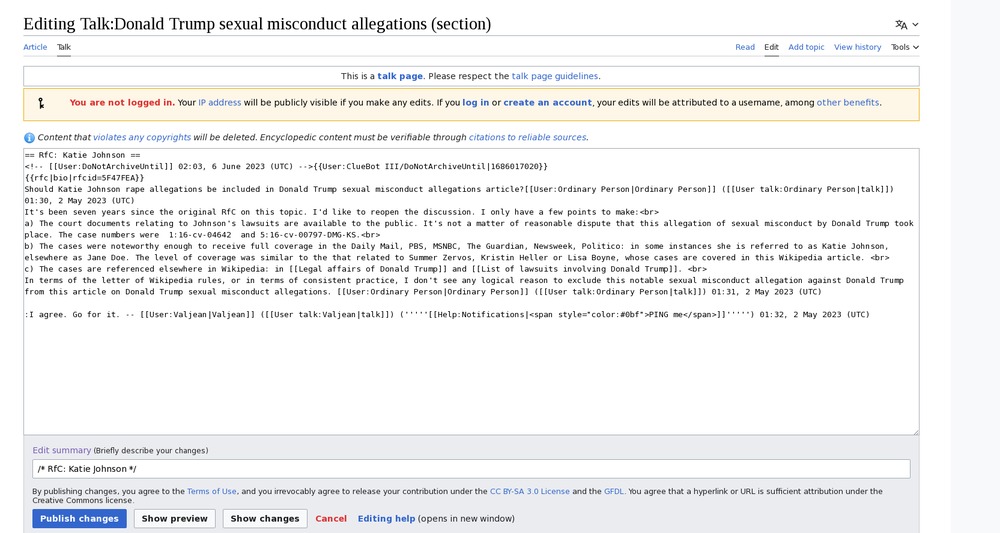Image resolution: width=1000 pixels, height=533 pixels.
Task: Expand the Tools dropdown menu
Action: [904, 47]
